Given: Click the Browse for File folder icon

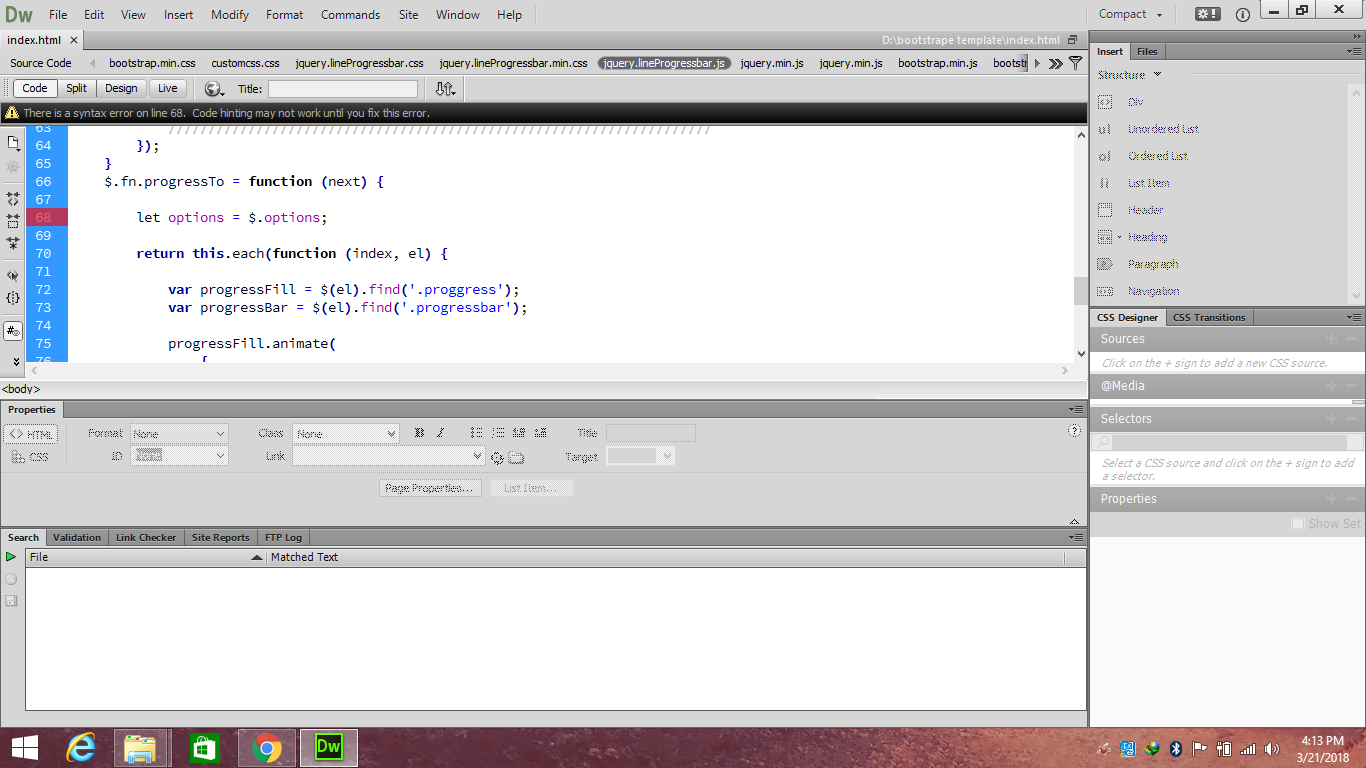Looking at the screenshot, I should tap(516, 458).
